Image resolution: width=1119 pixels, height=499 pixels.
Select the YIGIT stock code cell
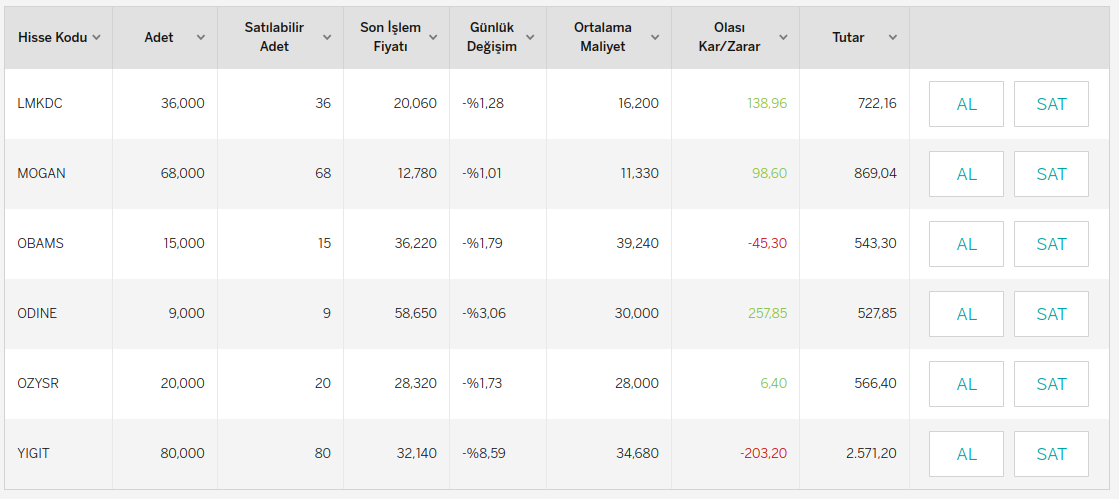pyautogui.click(x=59, y=454)
